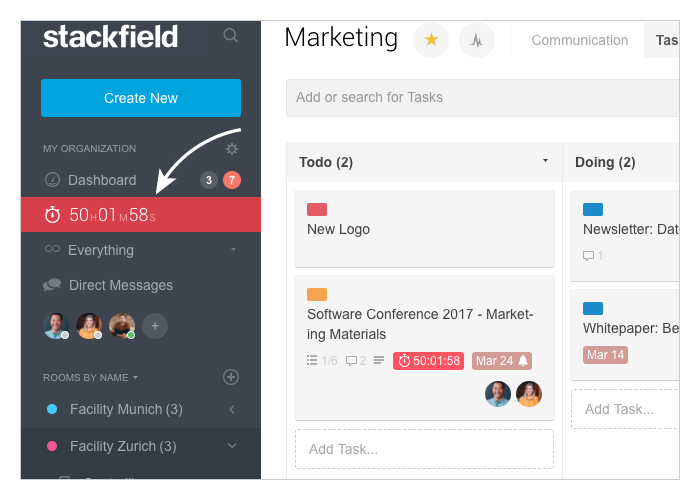Open the running time tracker bar

141,215
